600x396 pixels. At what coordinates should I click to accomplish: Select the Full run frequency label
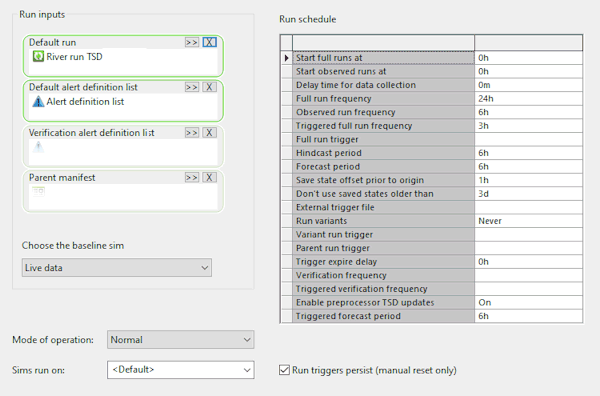[x=383, y=99]
